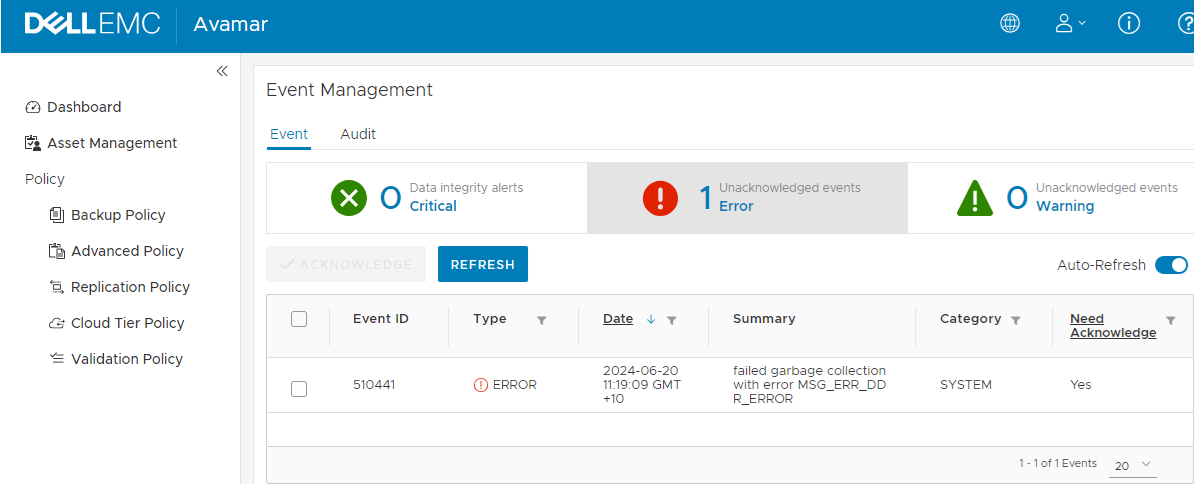Viewport: 1194px width, 487px height.
Task: Click the green Critical alerts icon
Action: coord(349,198)
